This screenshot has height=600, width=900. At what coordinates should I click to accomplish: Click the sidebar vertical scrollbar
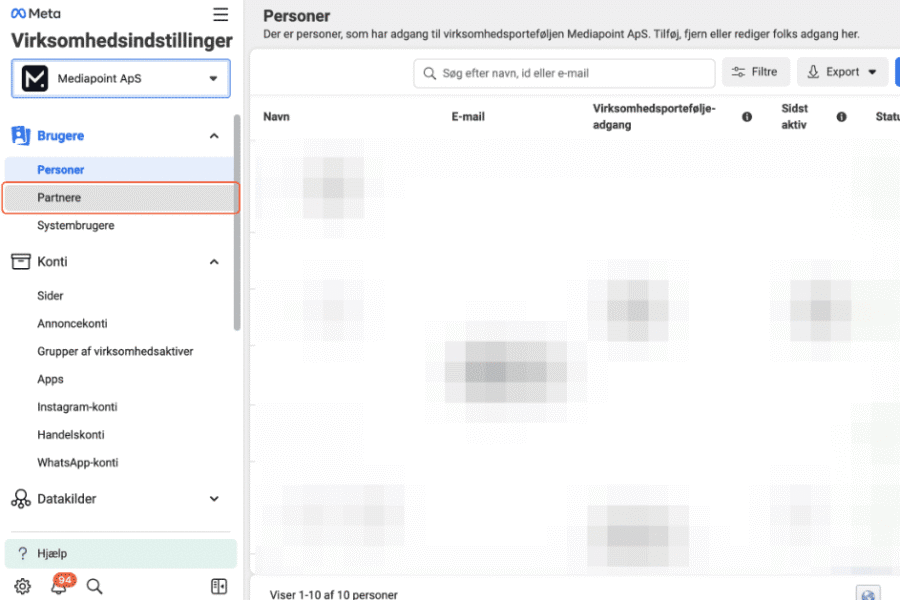click(237, 223)
